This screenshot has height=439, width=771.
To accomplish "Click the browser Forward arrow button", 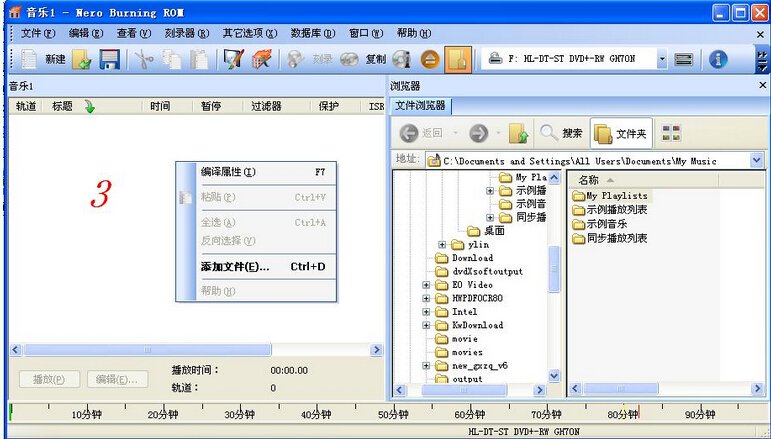I will coord(478,133).
